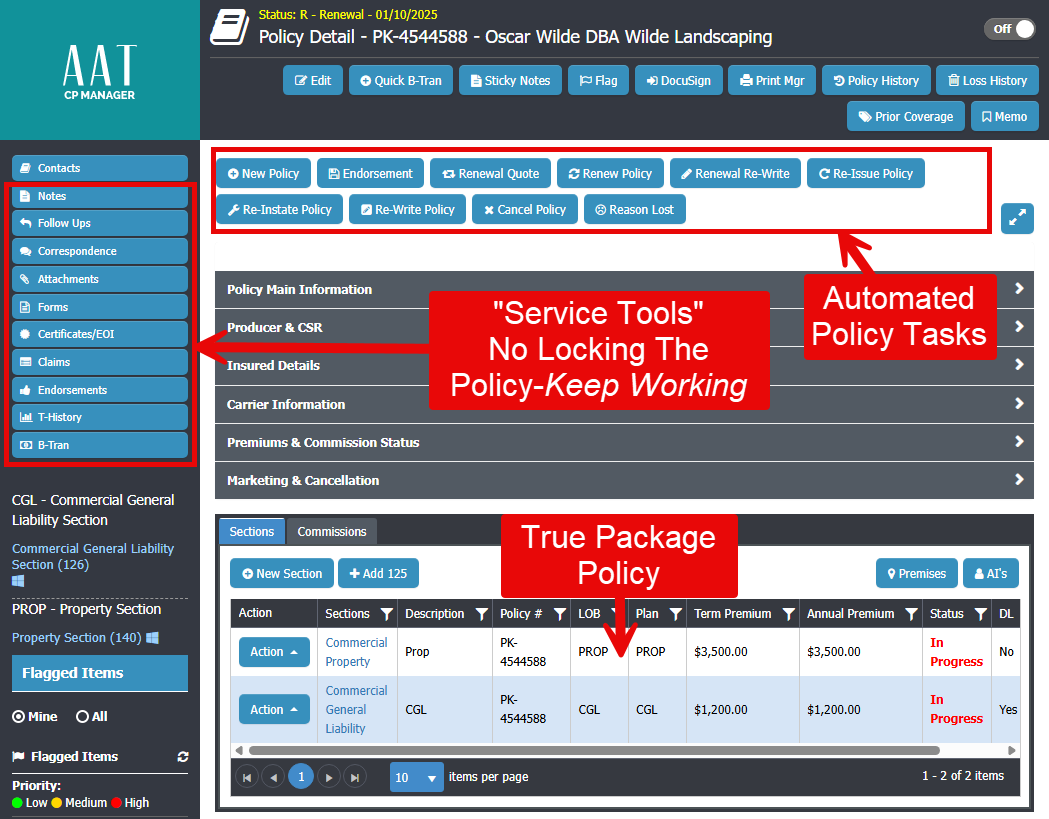Image resolution: width=1049 pixels, height=819 pixels.
Task: Click the Renew Policy button
Action: tap(610, 174)
